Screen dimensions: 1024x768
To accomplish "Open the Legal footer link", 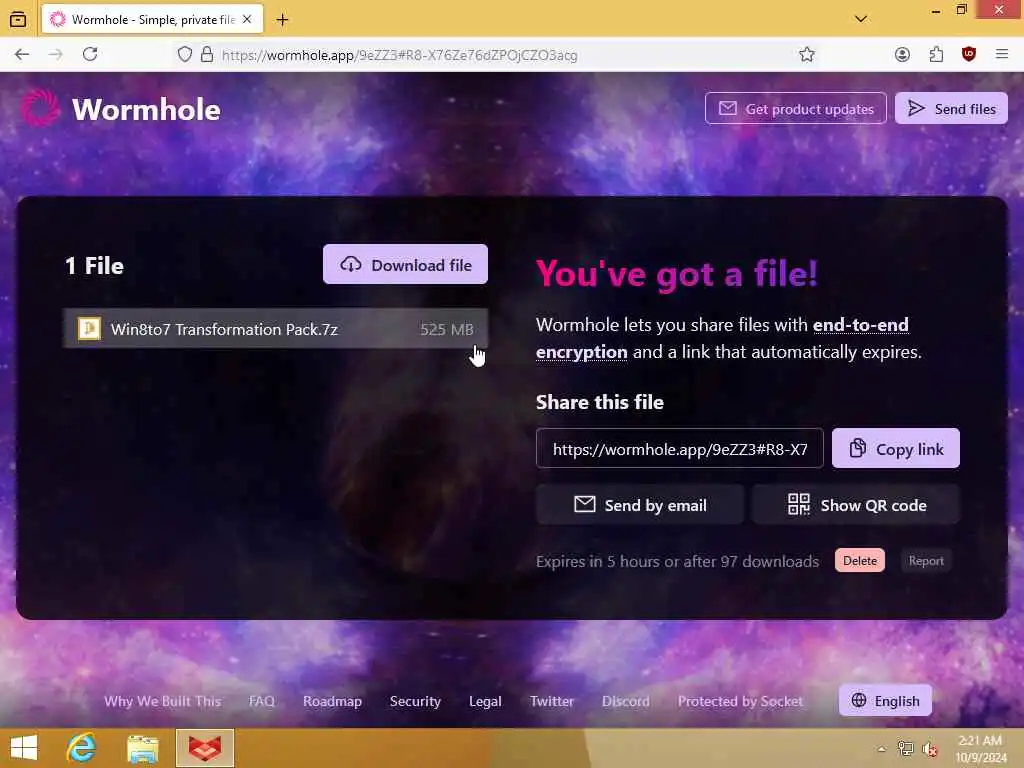I will coord(485,701).
